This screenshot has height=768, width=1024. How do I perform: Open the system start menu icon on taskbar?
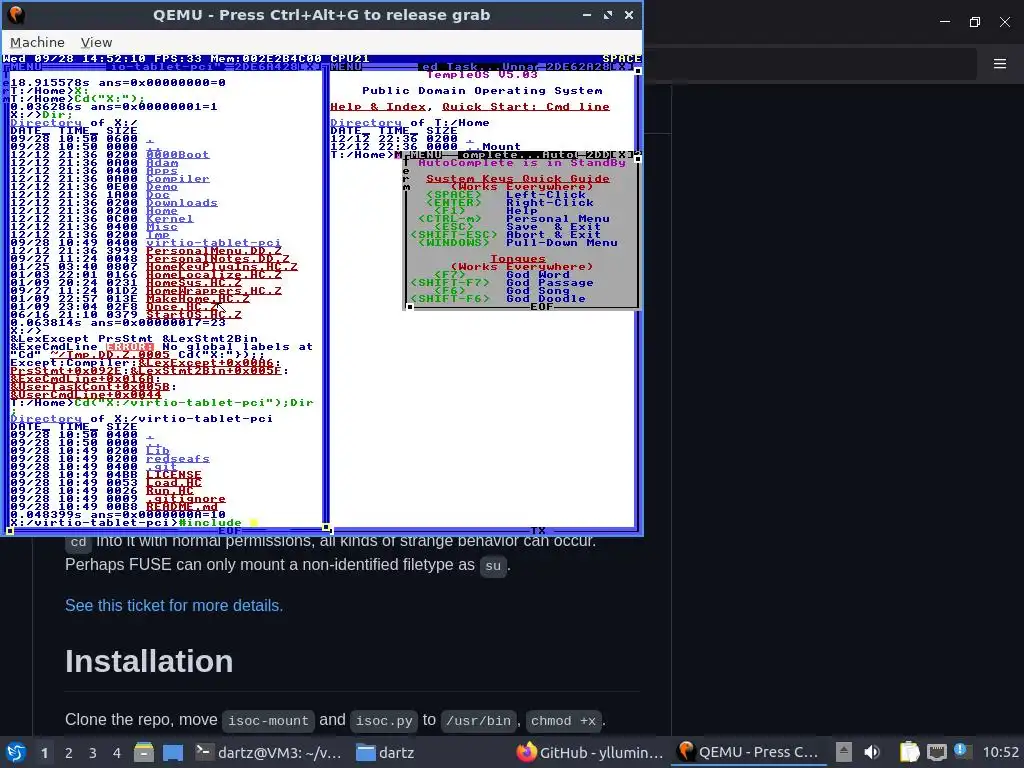point(16,752)
